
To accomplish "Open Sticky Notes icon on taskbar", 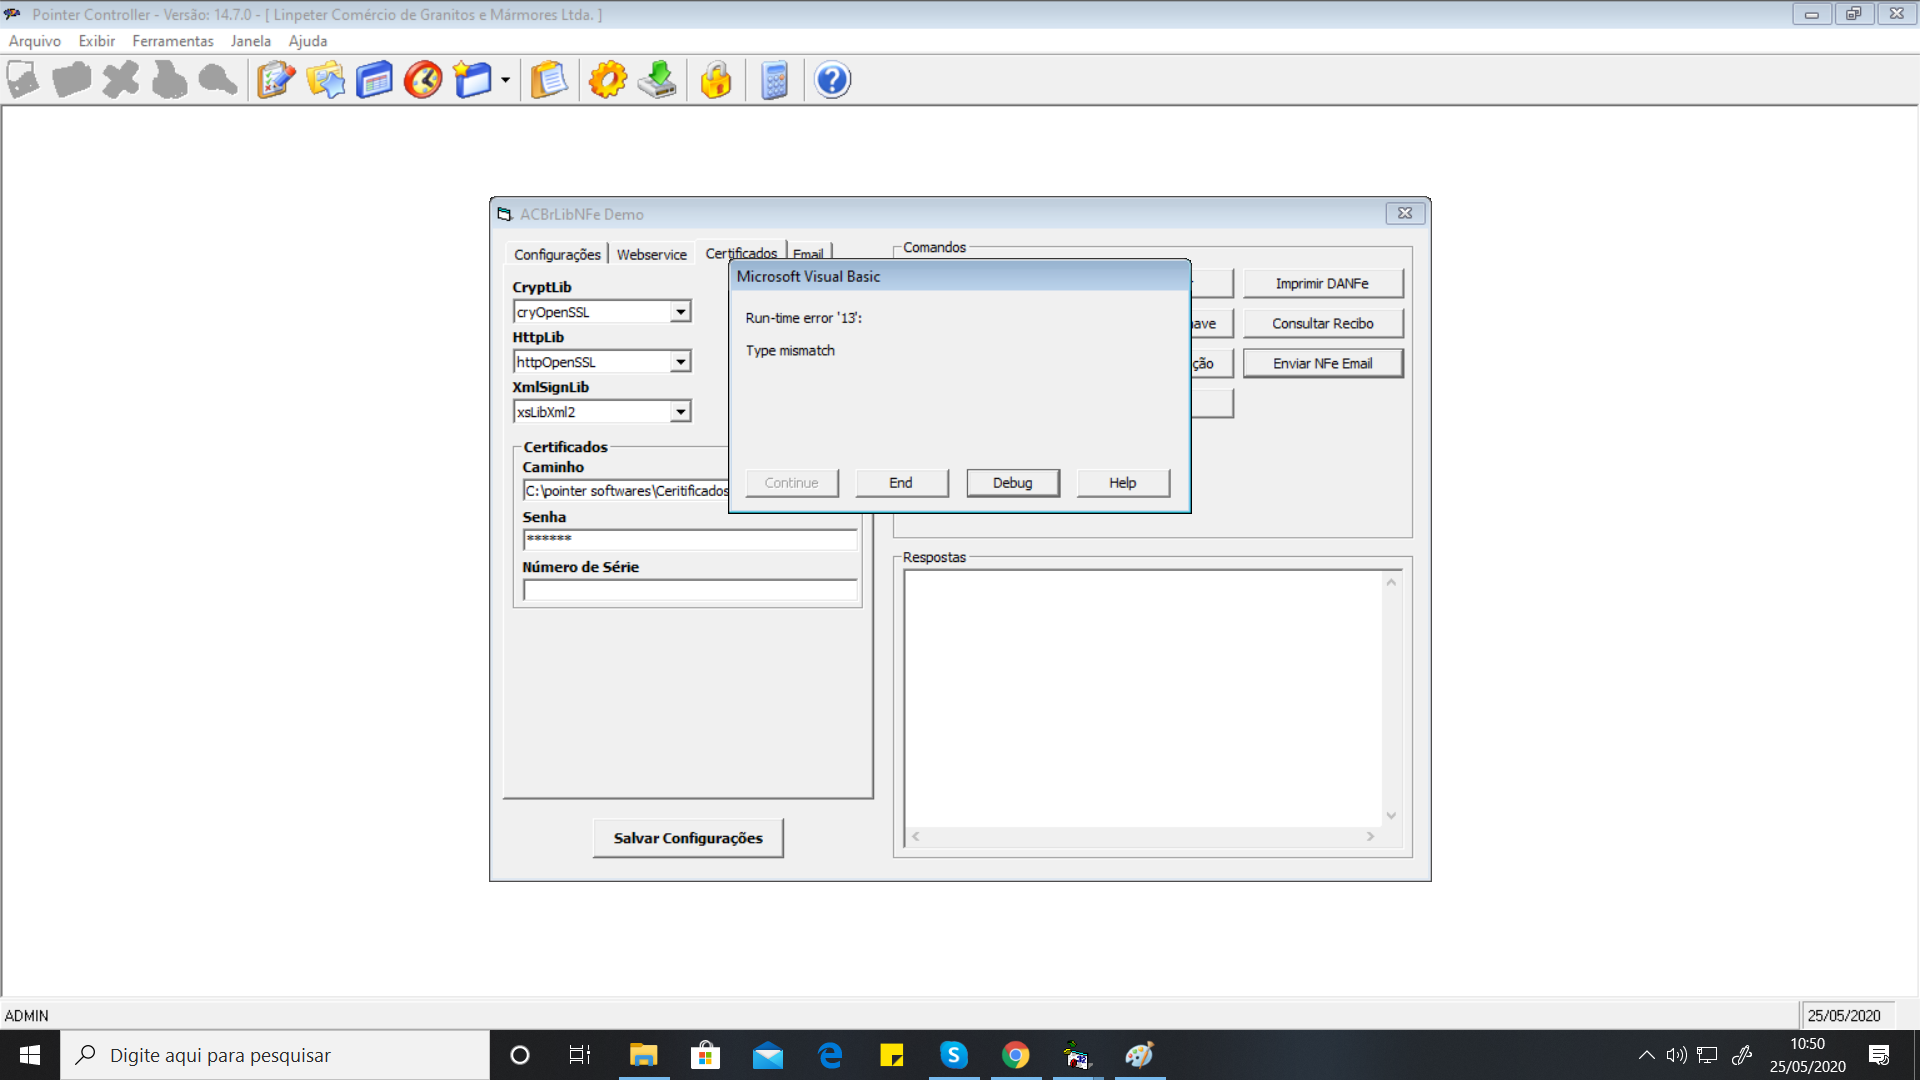I will (x=891, y=1055).
